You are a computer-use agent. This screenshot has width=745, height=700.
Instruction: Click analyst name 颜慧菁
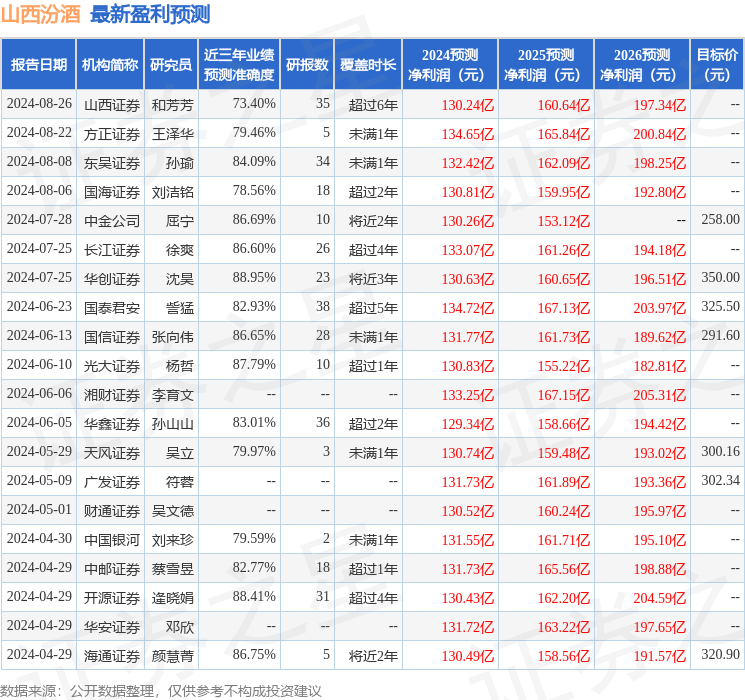(173, 656)
